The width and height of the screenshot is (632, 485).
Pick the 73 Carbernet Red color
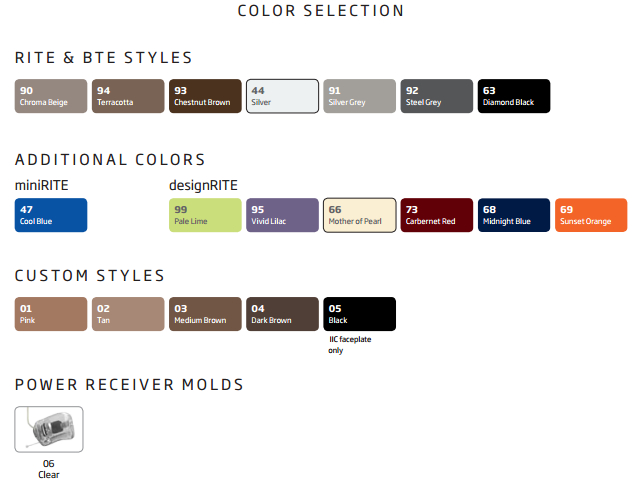coord(437,215)
